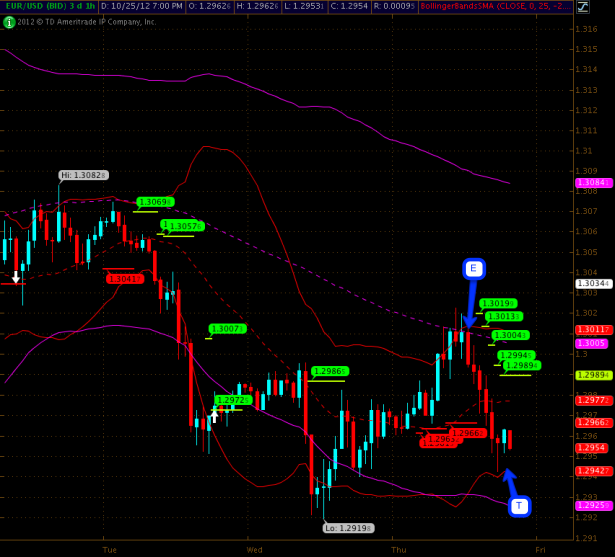
Task: Click the blue T marker label
Action: coord(519,506)
